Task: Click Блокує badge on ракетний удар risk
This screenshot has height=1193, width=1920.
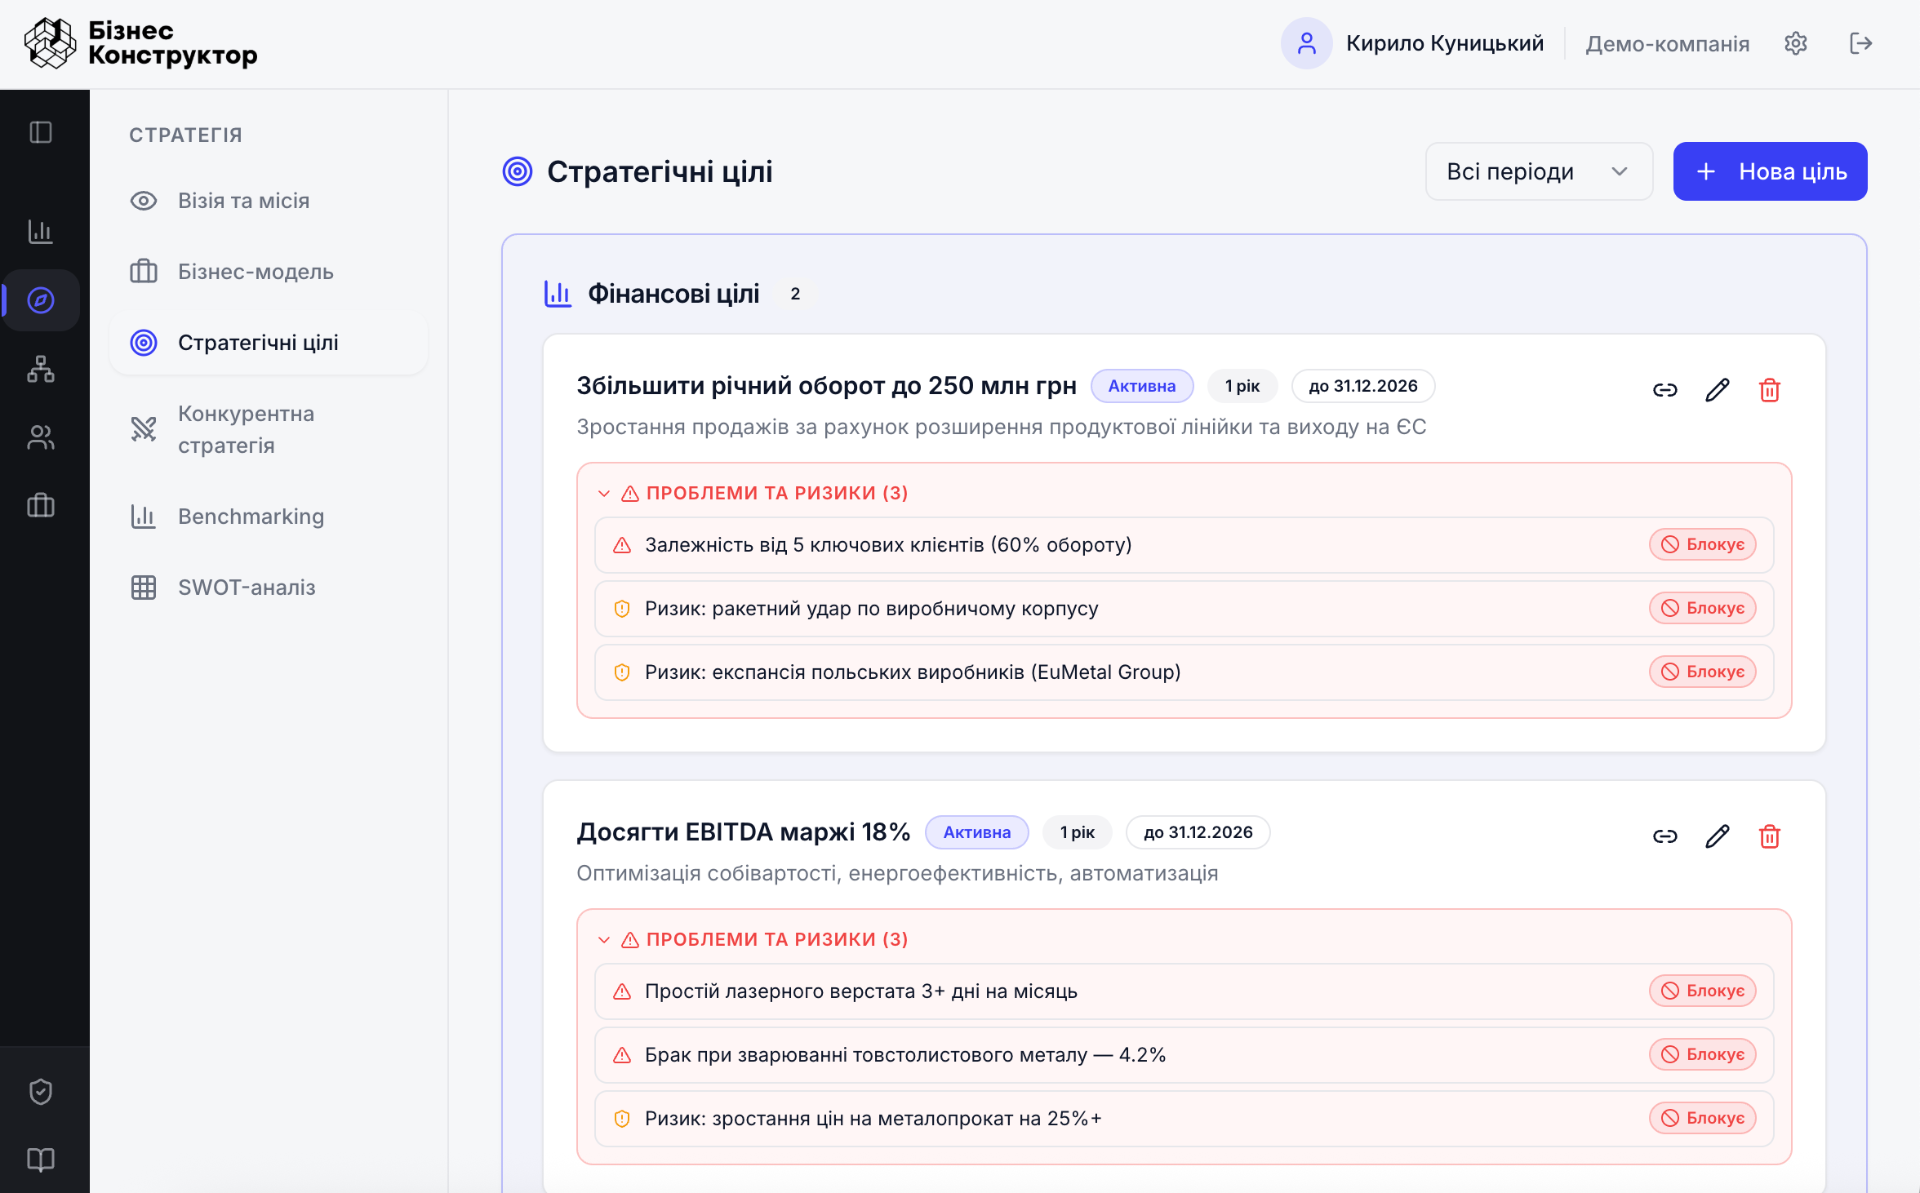Action: (x=1702, y=608)
